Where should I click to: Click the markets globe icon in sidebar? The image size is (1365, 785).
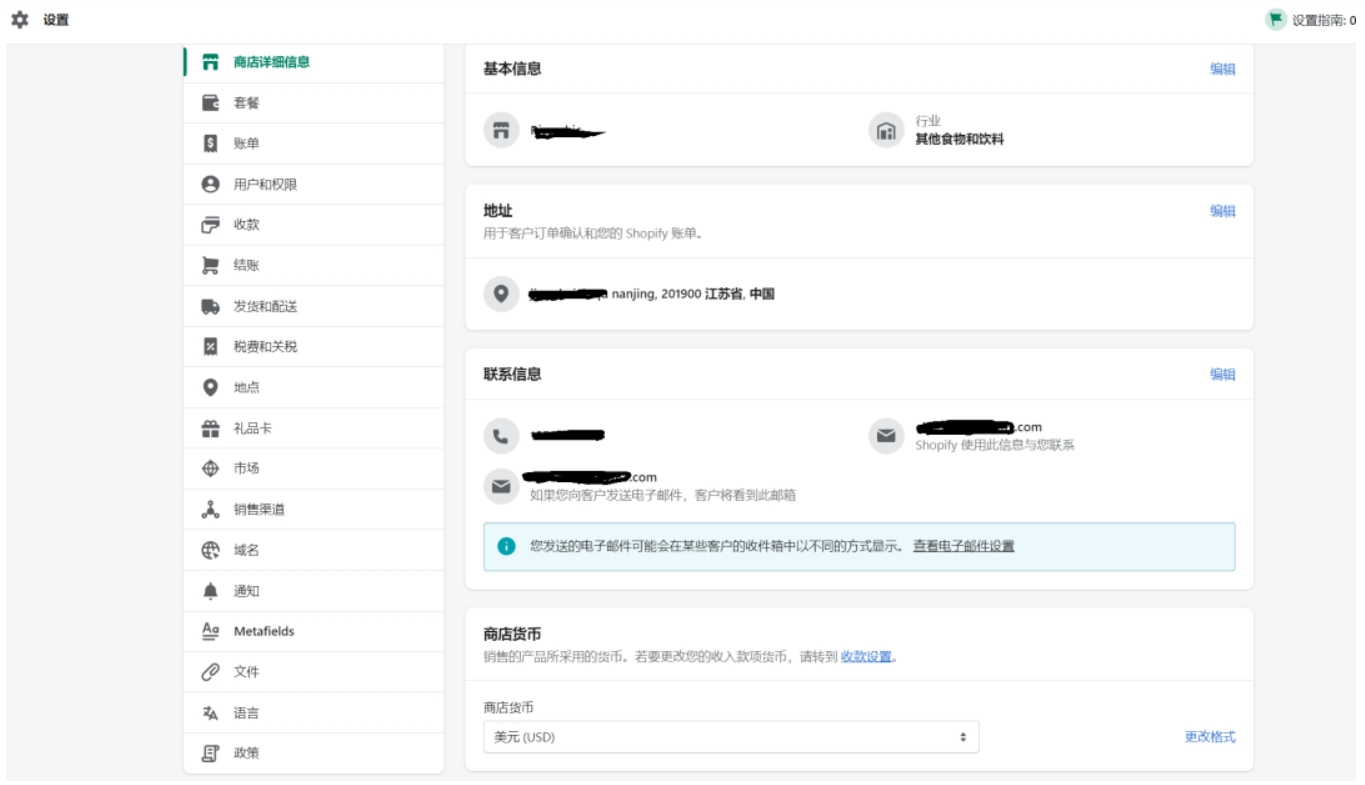coord(210,468)
